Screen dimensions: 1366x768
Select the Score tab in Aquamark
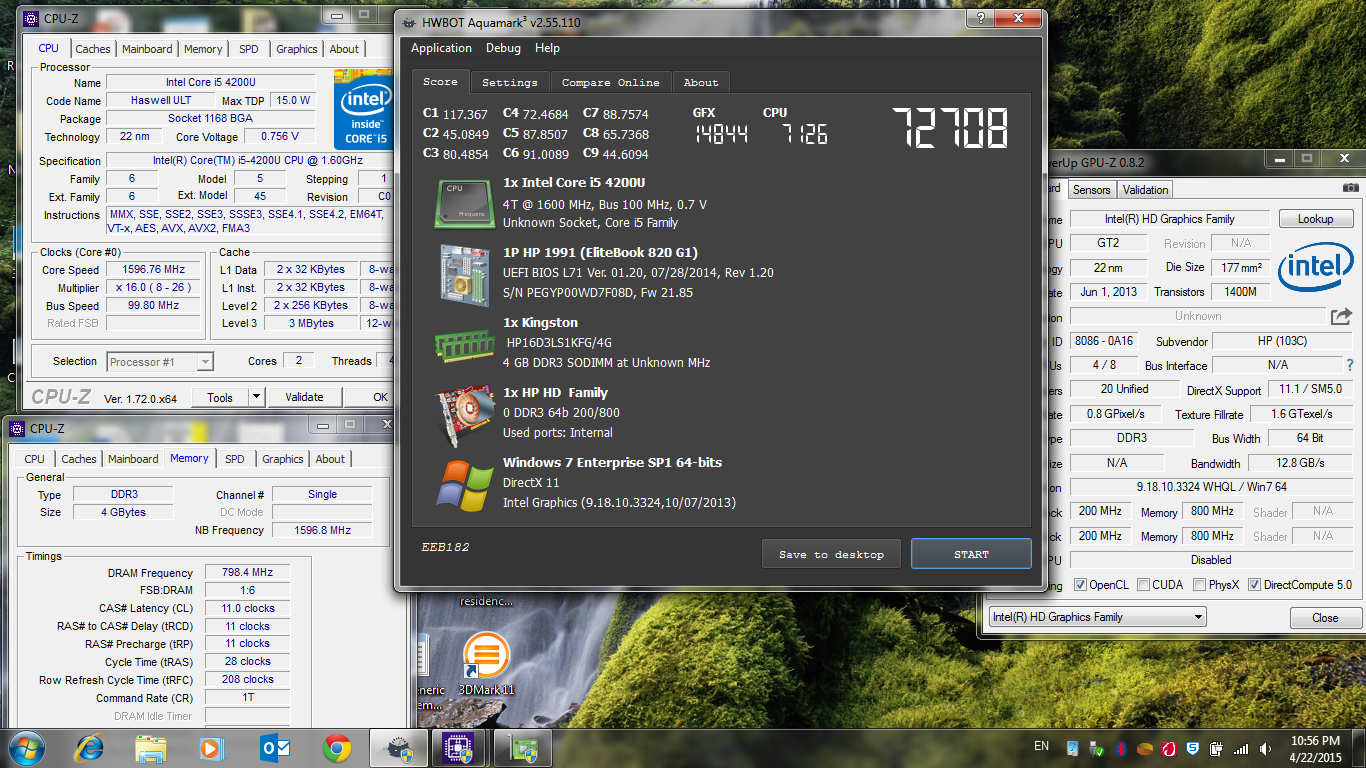point(440,82)
